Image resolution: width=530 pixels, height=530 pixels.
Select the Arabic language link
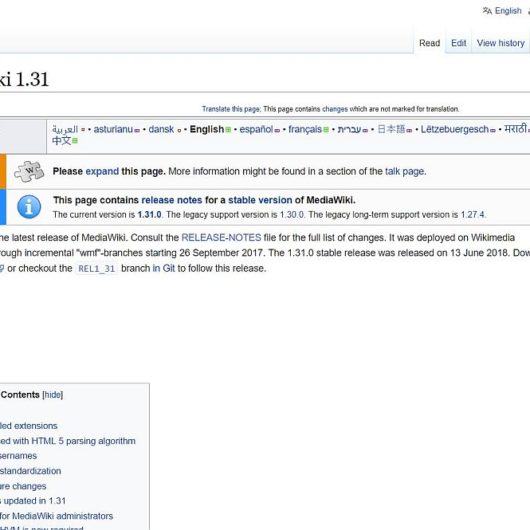[x=65, y=129]
